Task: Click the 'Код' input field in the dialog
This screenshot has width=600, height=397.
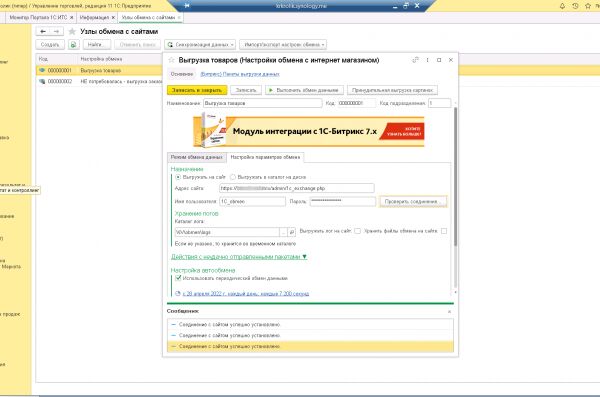Action: 356,103
